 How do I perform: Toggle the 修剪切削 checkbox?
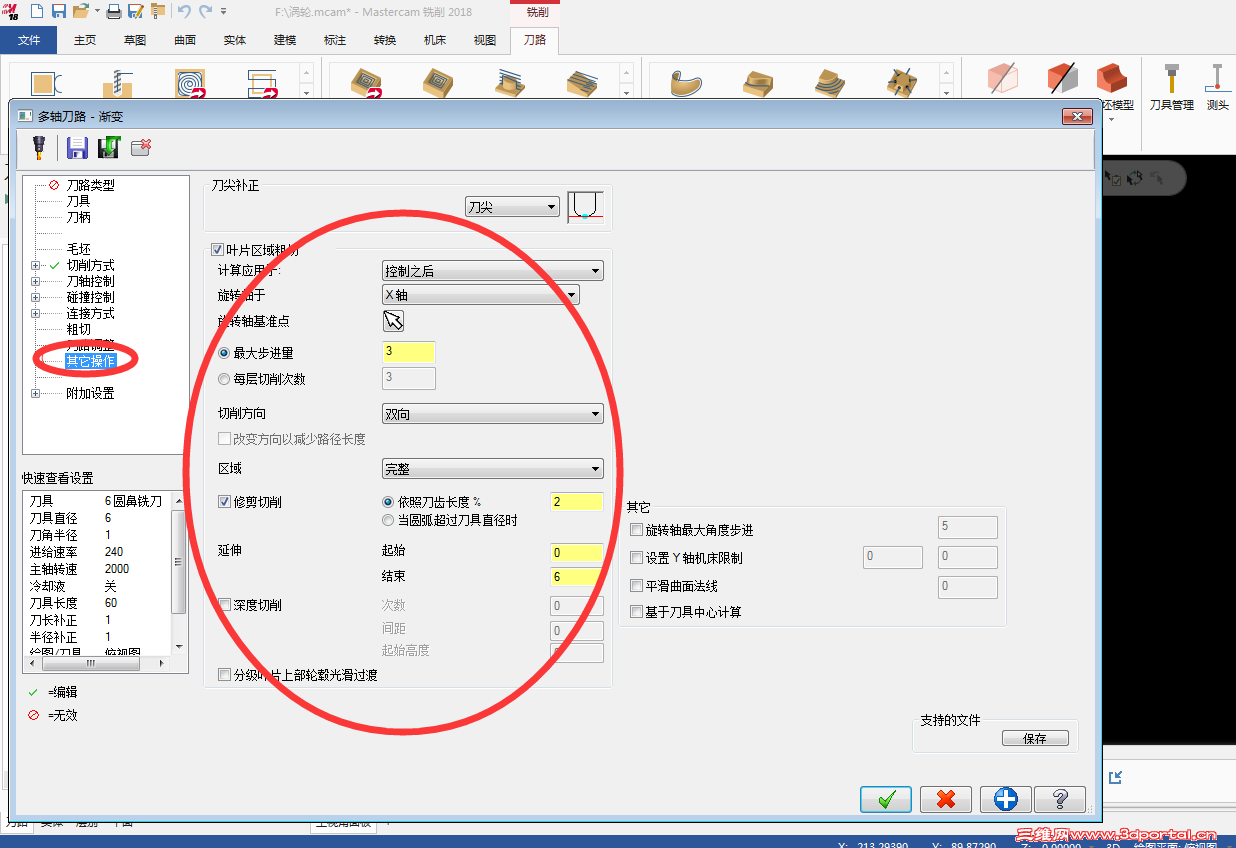[224, 502]
